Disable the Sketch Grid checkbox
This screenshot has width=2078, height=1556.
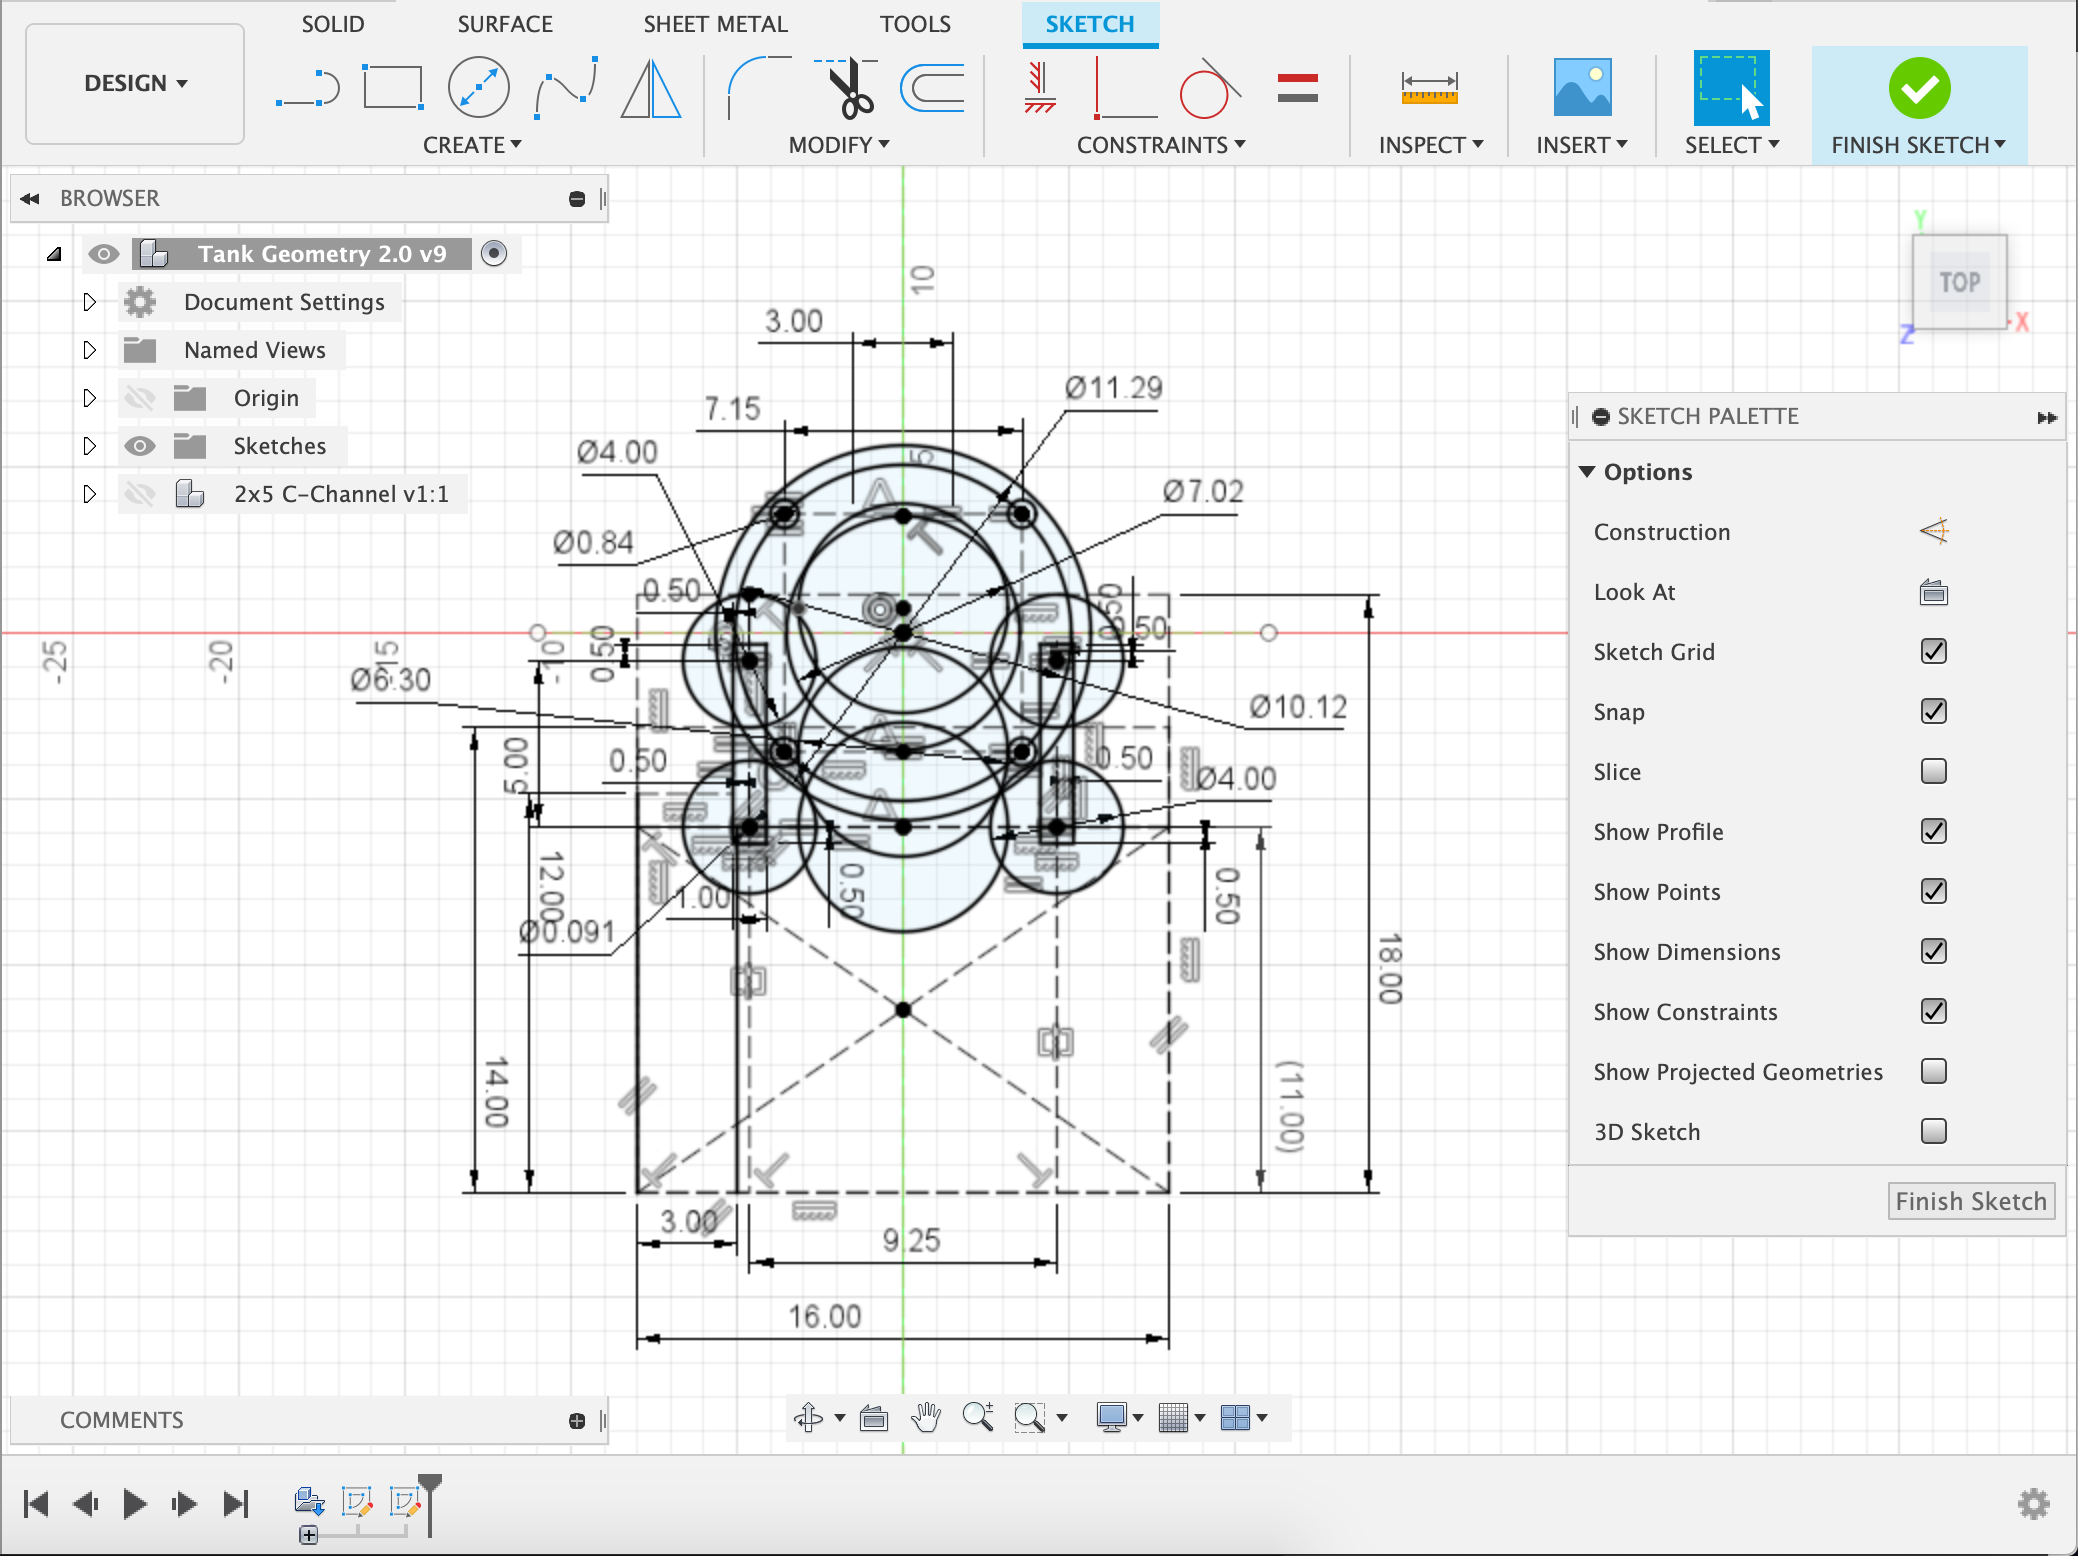coord(1933,651)
